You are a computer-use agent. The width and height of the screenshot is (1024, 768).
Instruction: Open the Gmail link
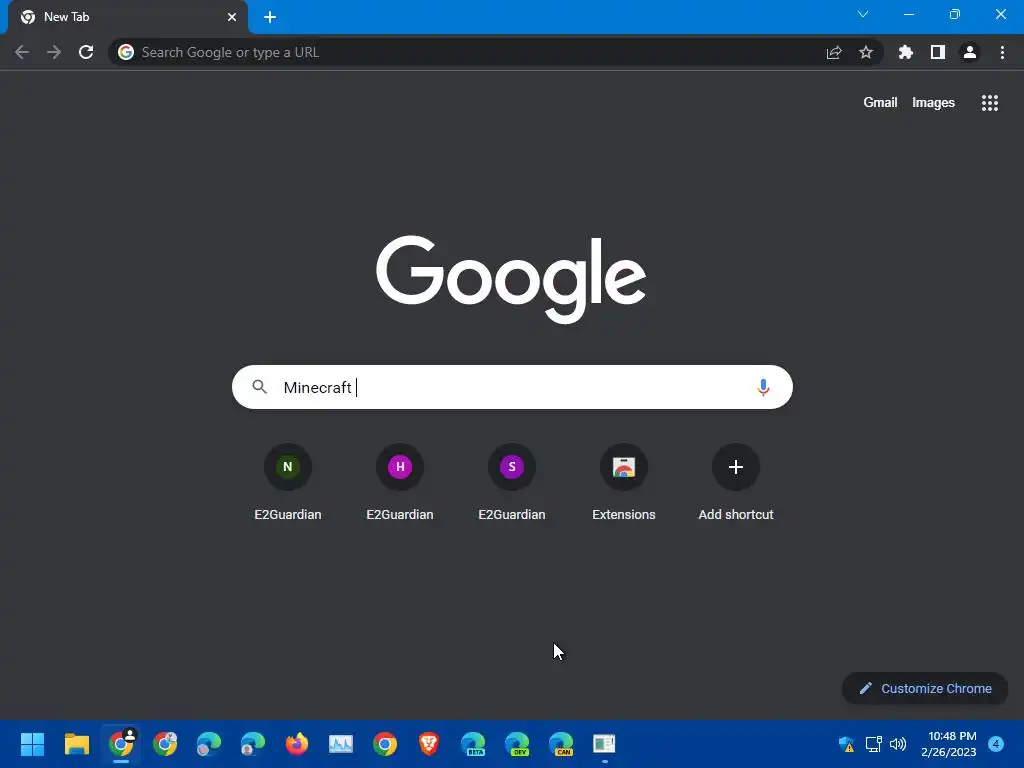coord(880,103)
